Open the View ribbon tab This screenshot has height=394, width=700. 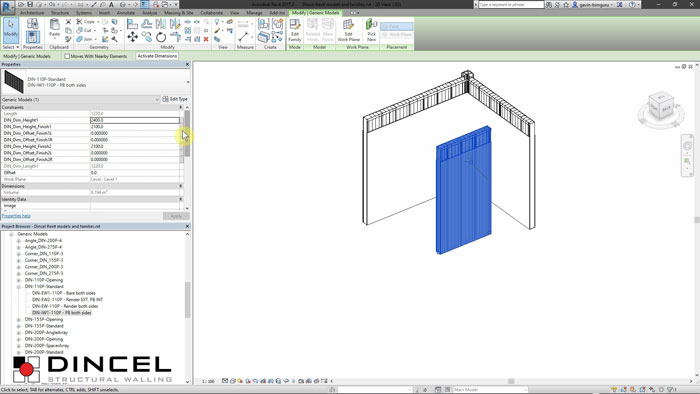234,13
